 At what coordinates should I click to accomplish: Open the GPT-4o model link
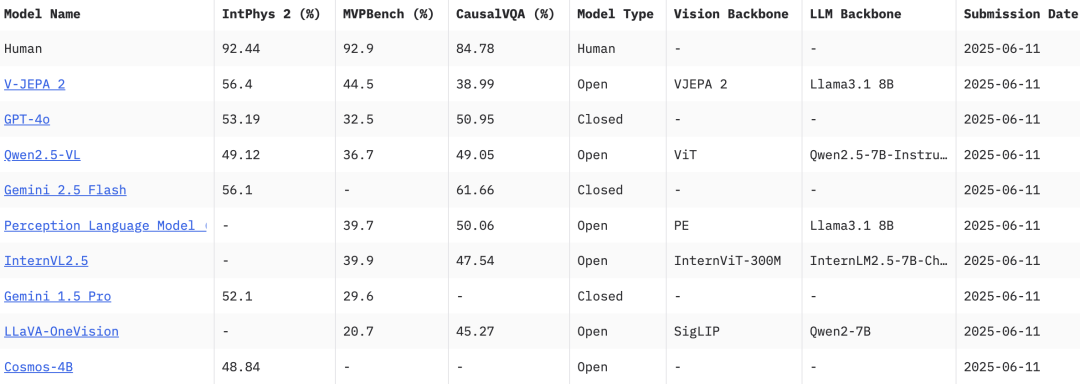27,119
